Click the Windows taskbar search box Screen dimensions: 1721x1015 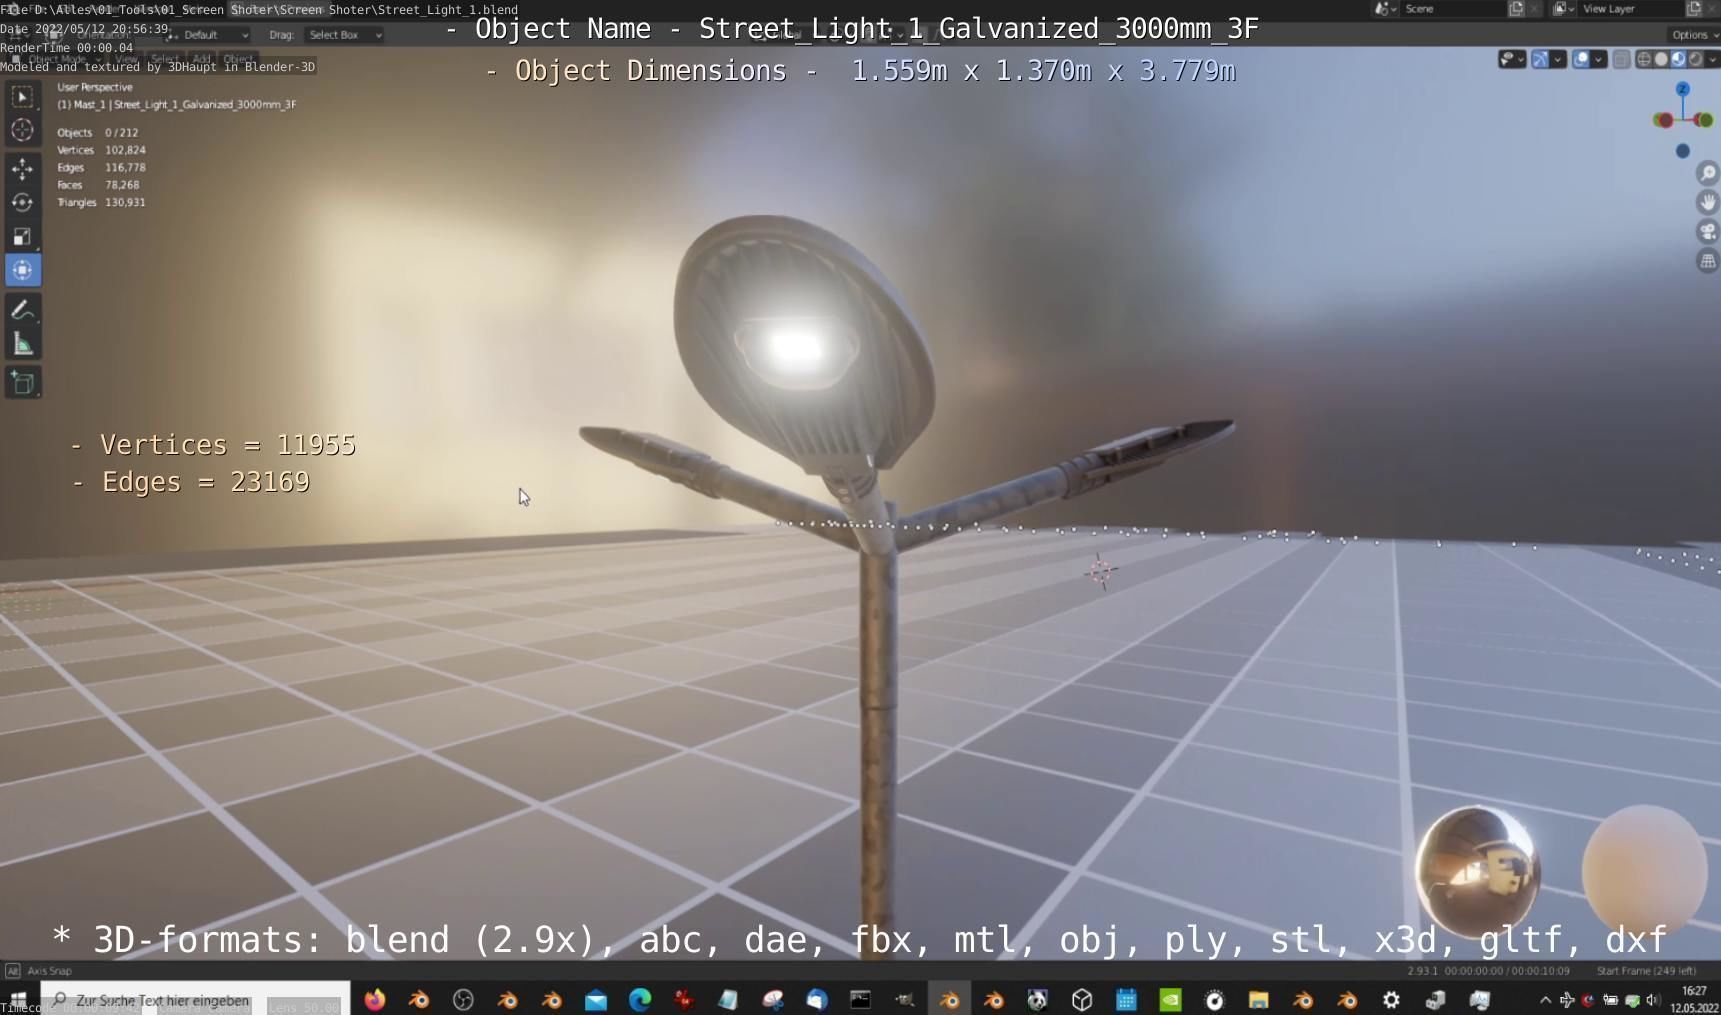[196, 999]
